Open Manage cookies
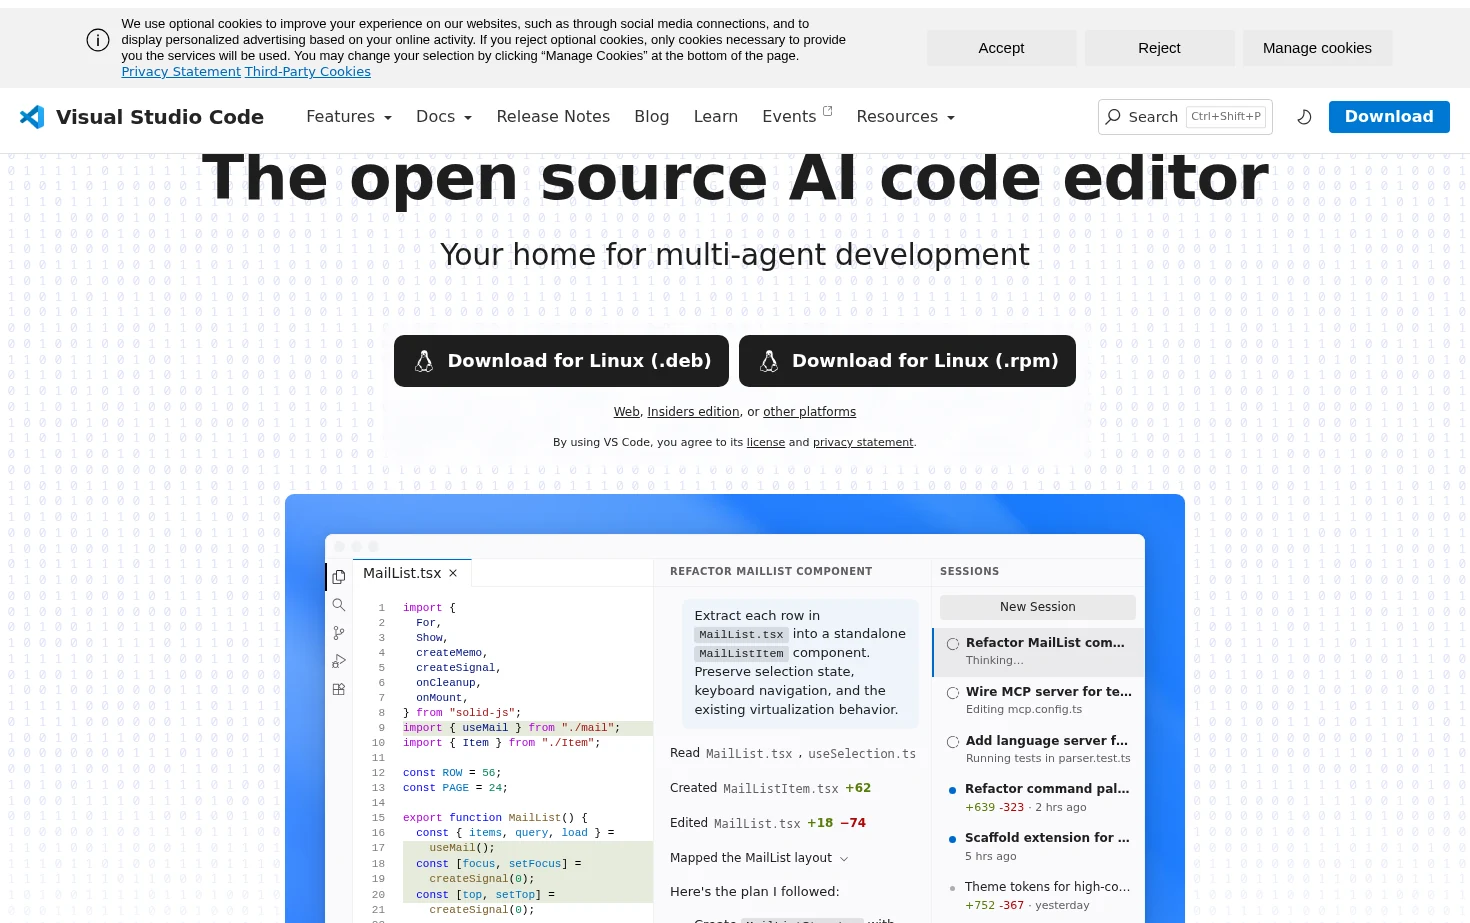 click(x=1317, y=48)
